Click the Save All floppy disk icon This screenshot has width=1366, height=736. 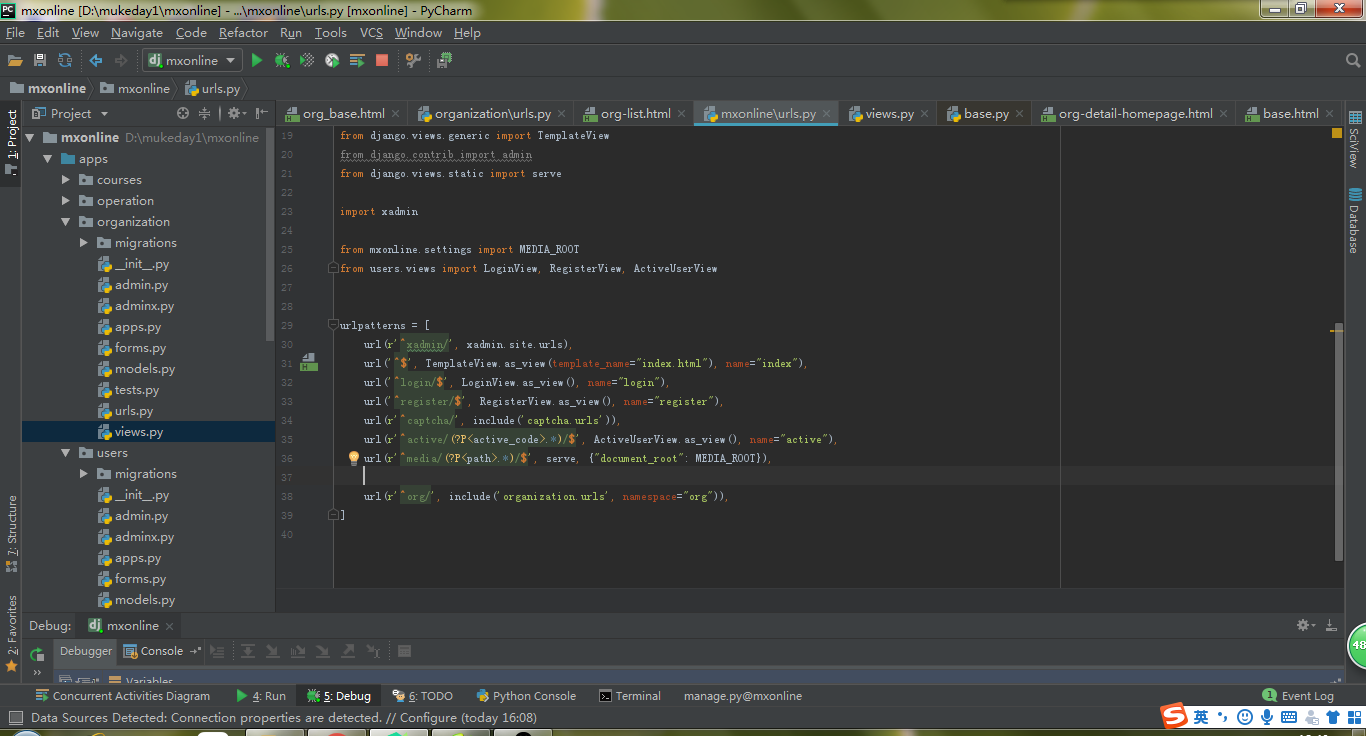pyautogui.click(x=40, y=61)
